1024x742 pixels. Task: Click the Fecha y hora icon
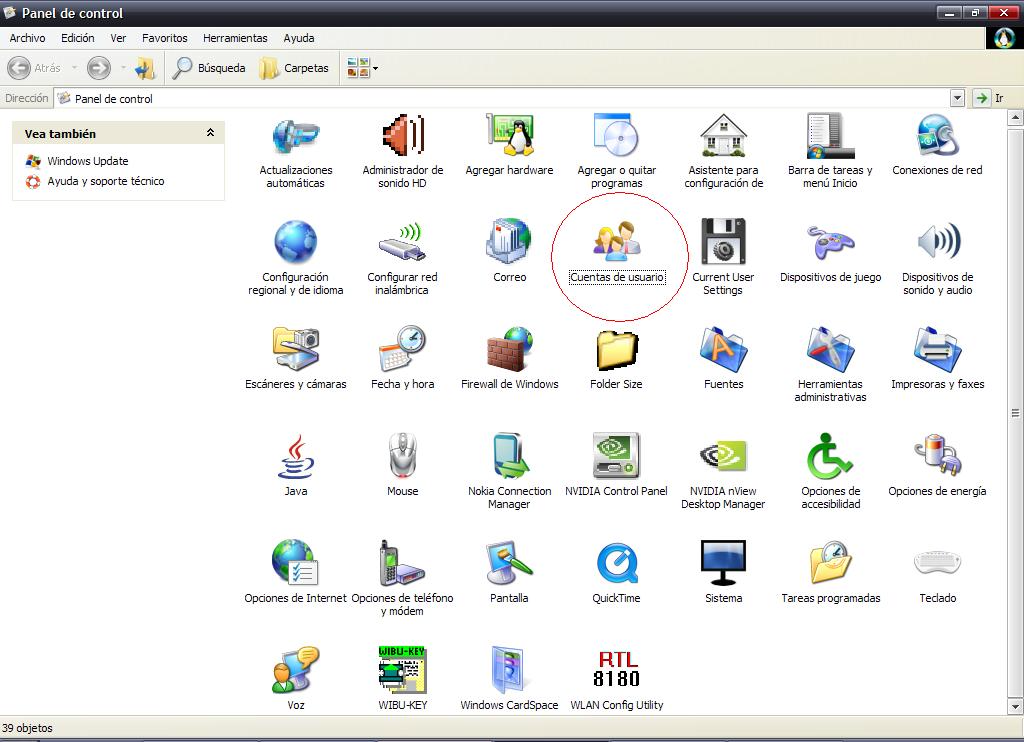[x=402, y=349]
